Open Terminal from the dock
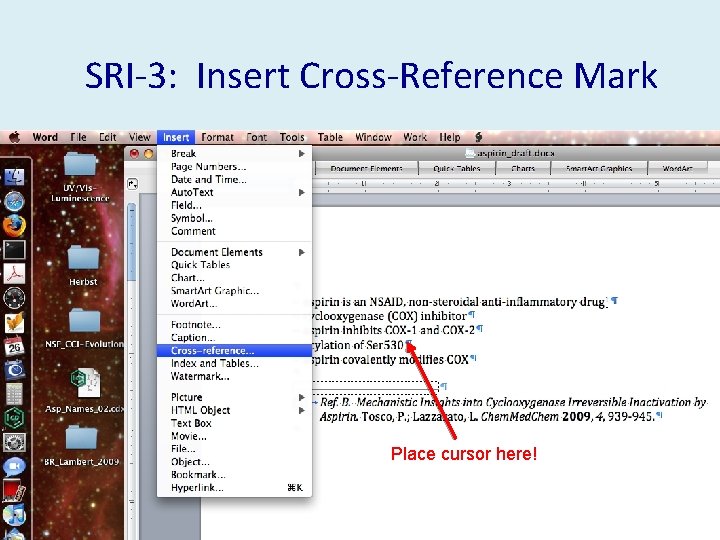This screenshot has width=720, height=540. (14, 250)
